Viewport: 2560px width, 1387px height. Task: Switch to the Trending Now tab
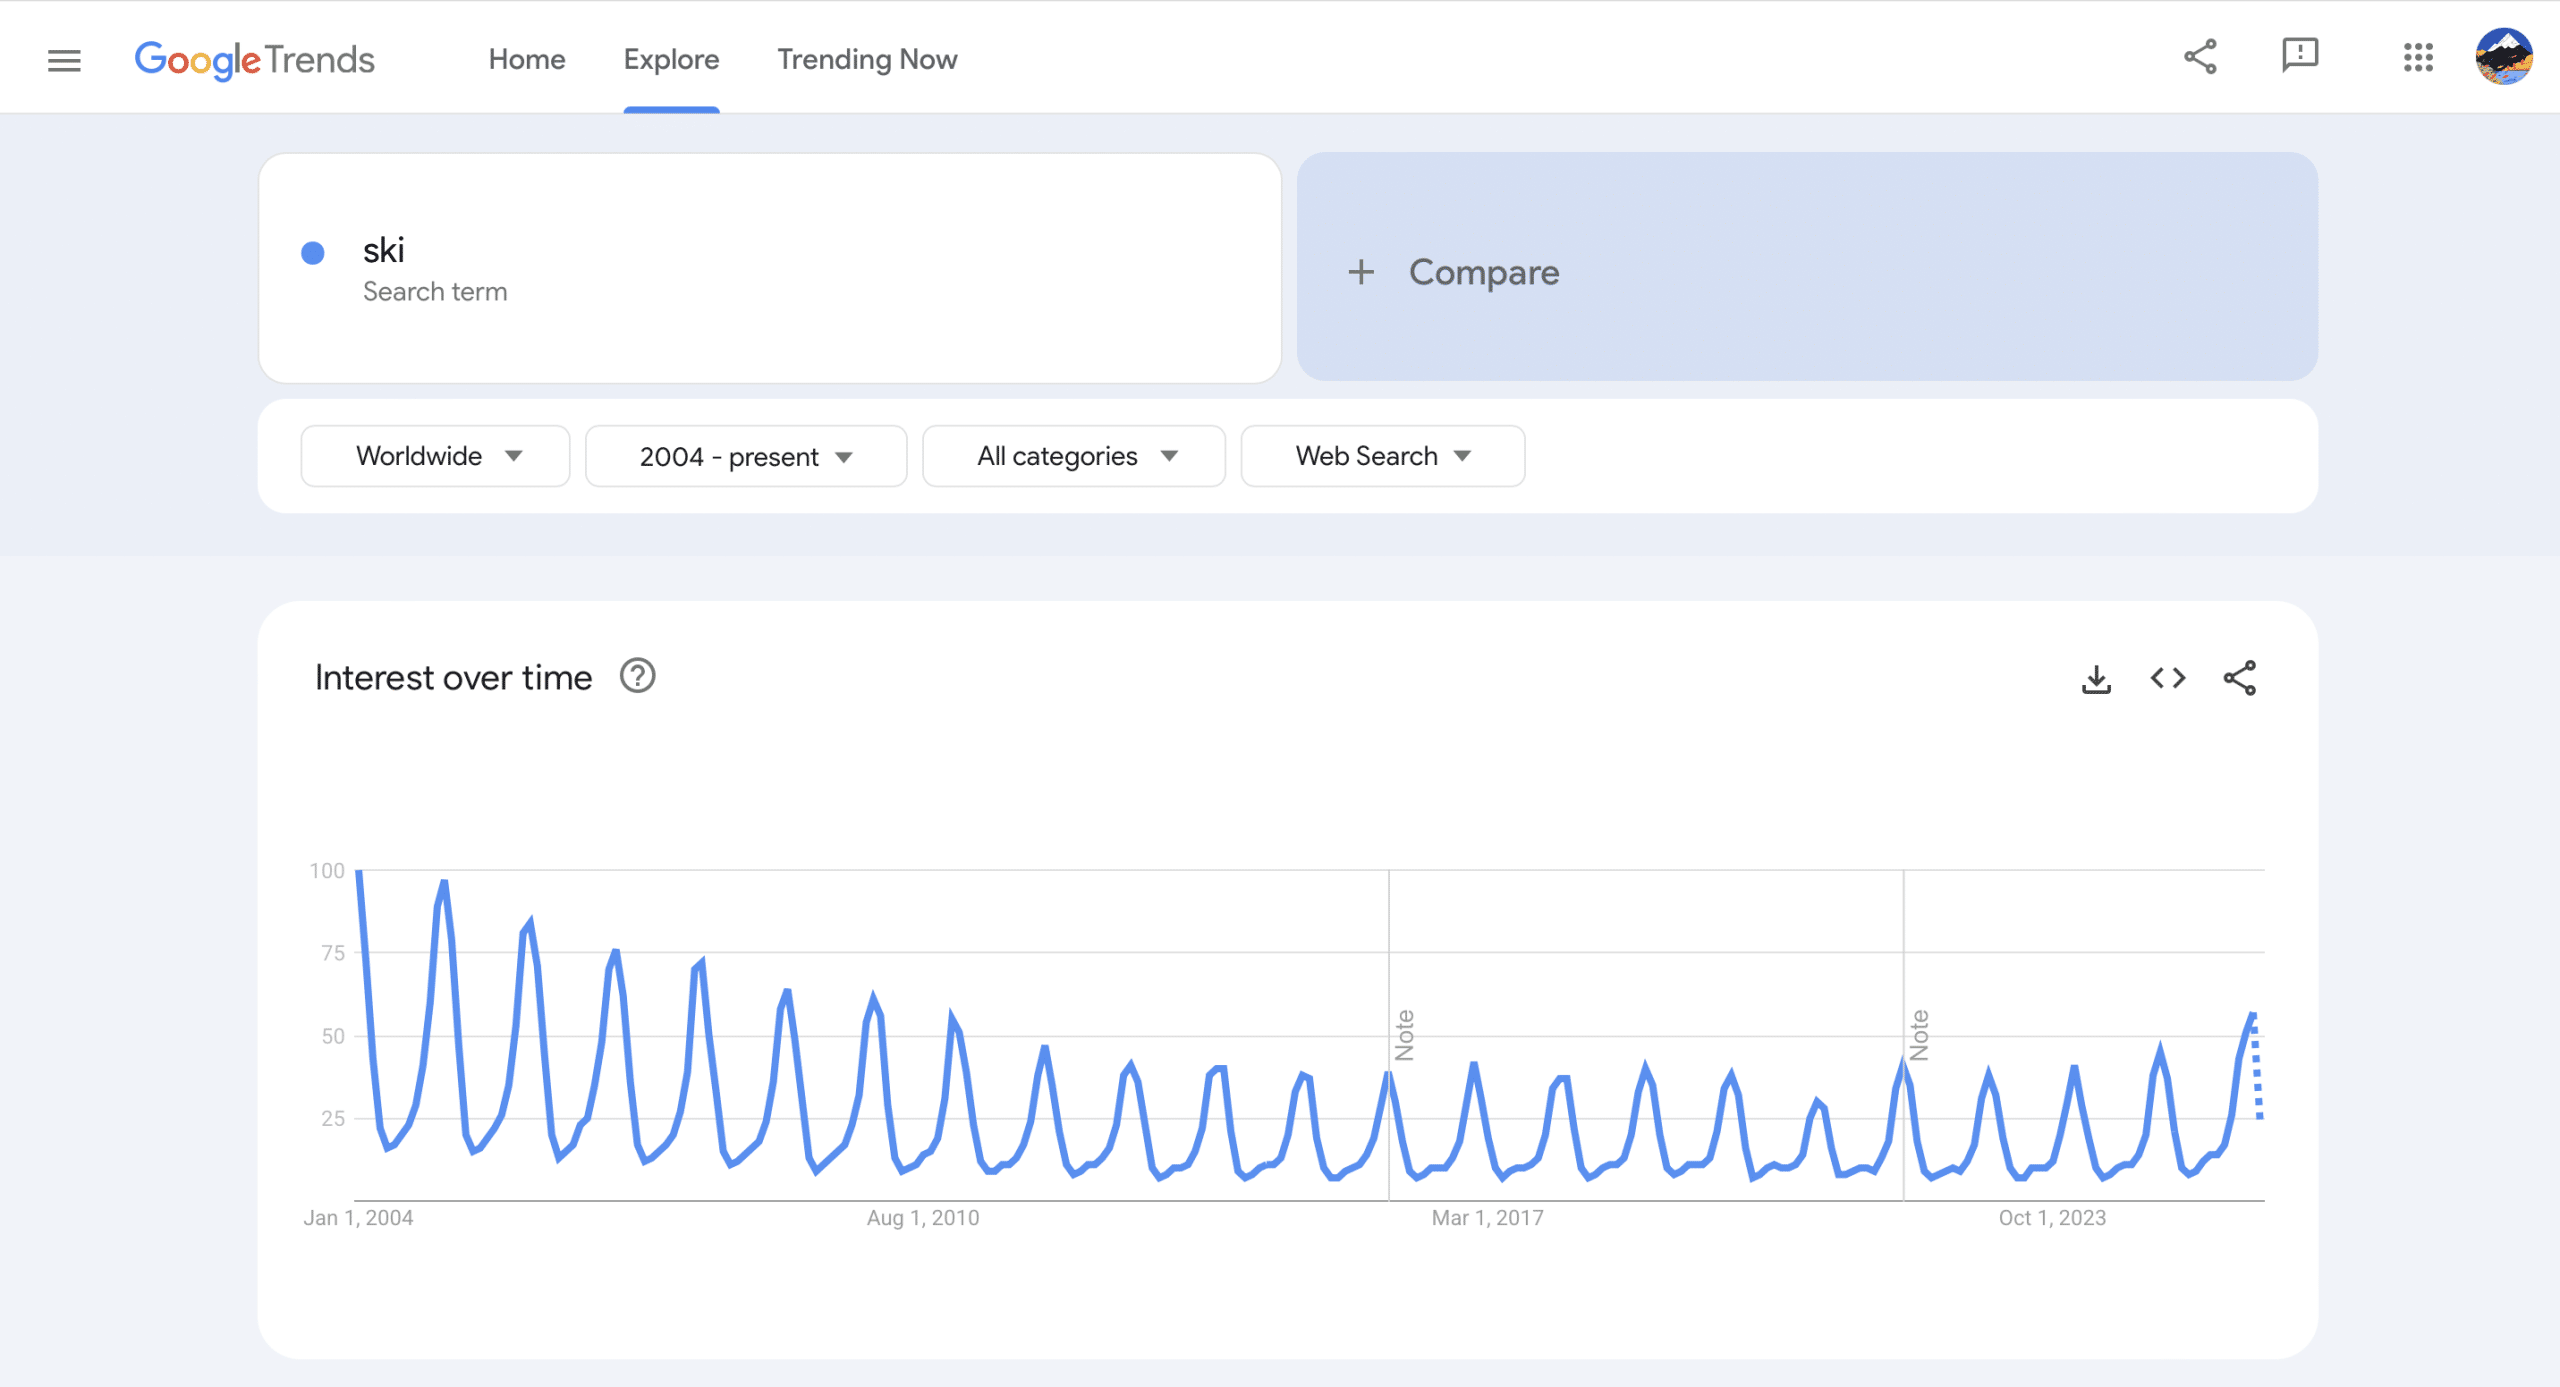click(867, 60)
